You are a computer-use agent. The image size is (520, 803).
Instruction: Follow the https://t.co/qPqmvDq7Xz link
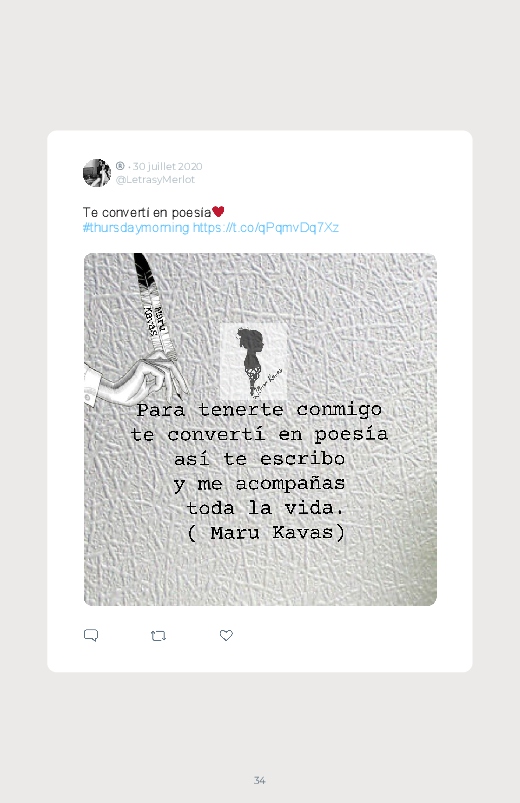pos(265,227)
